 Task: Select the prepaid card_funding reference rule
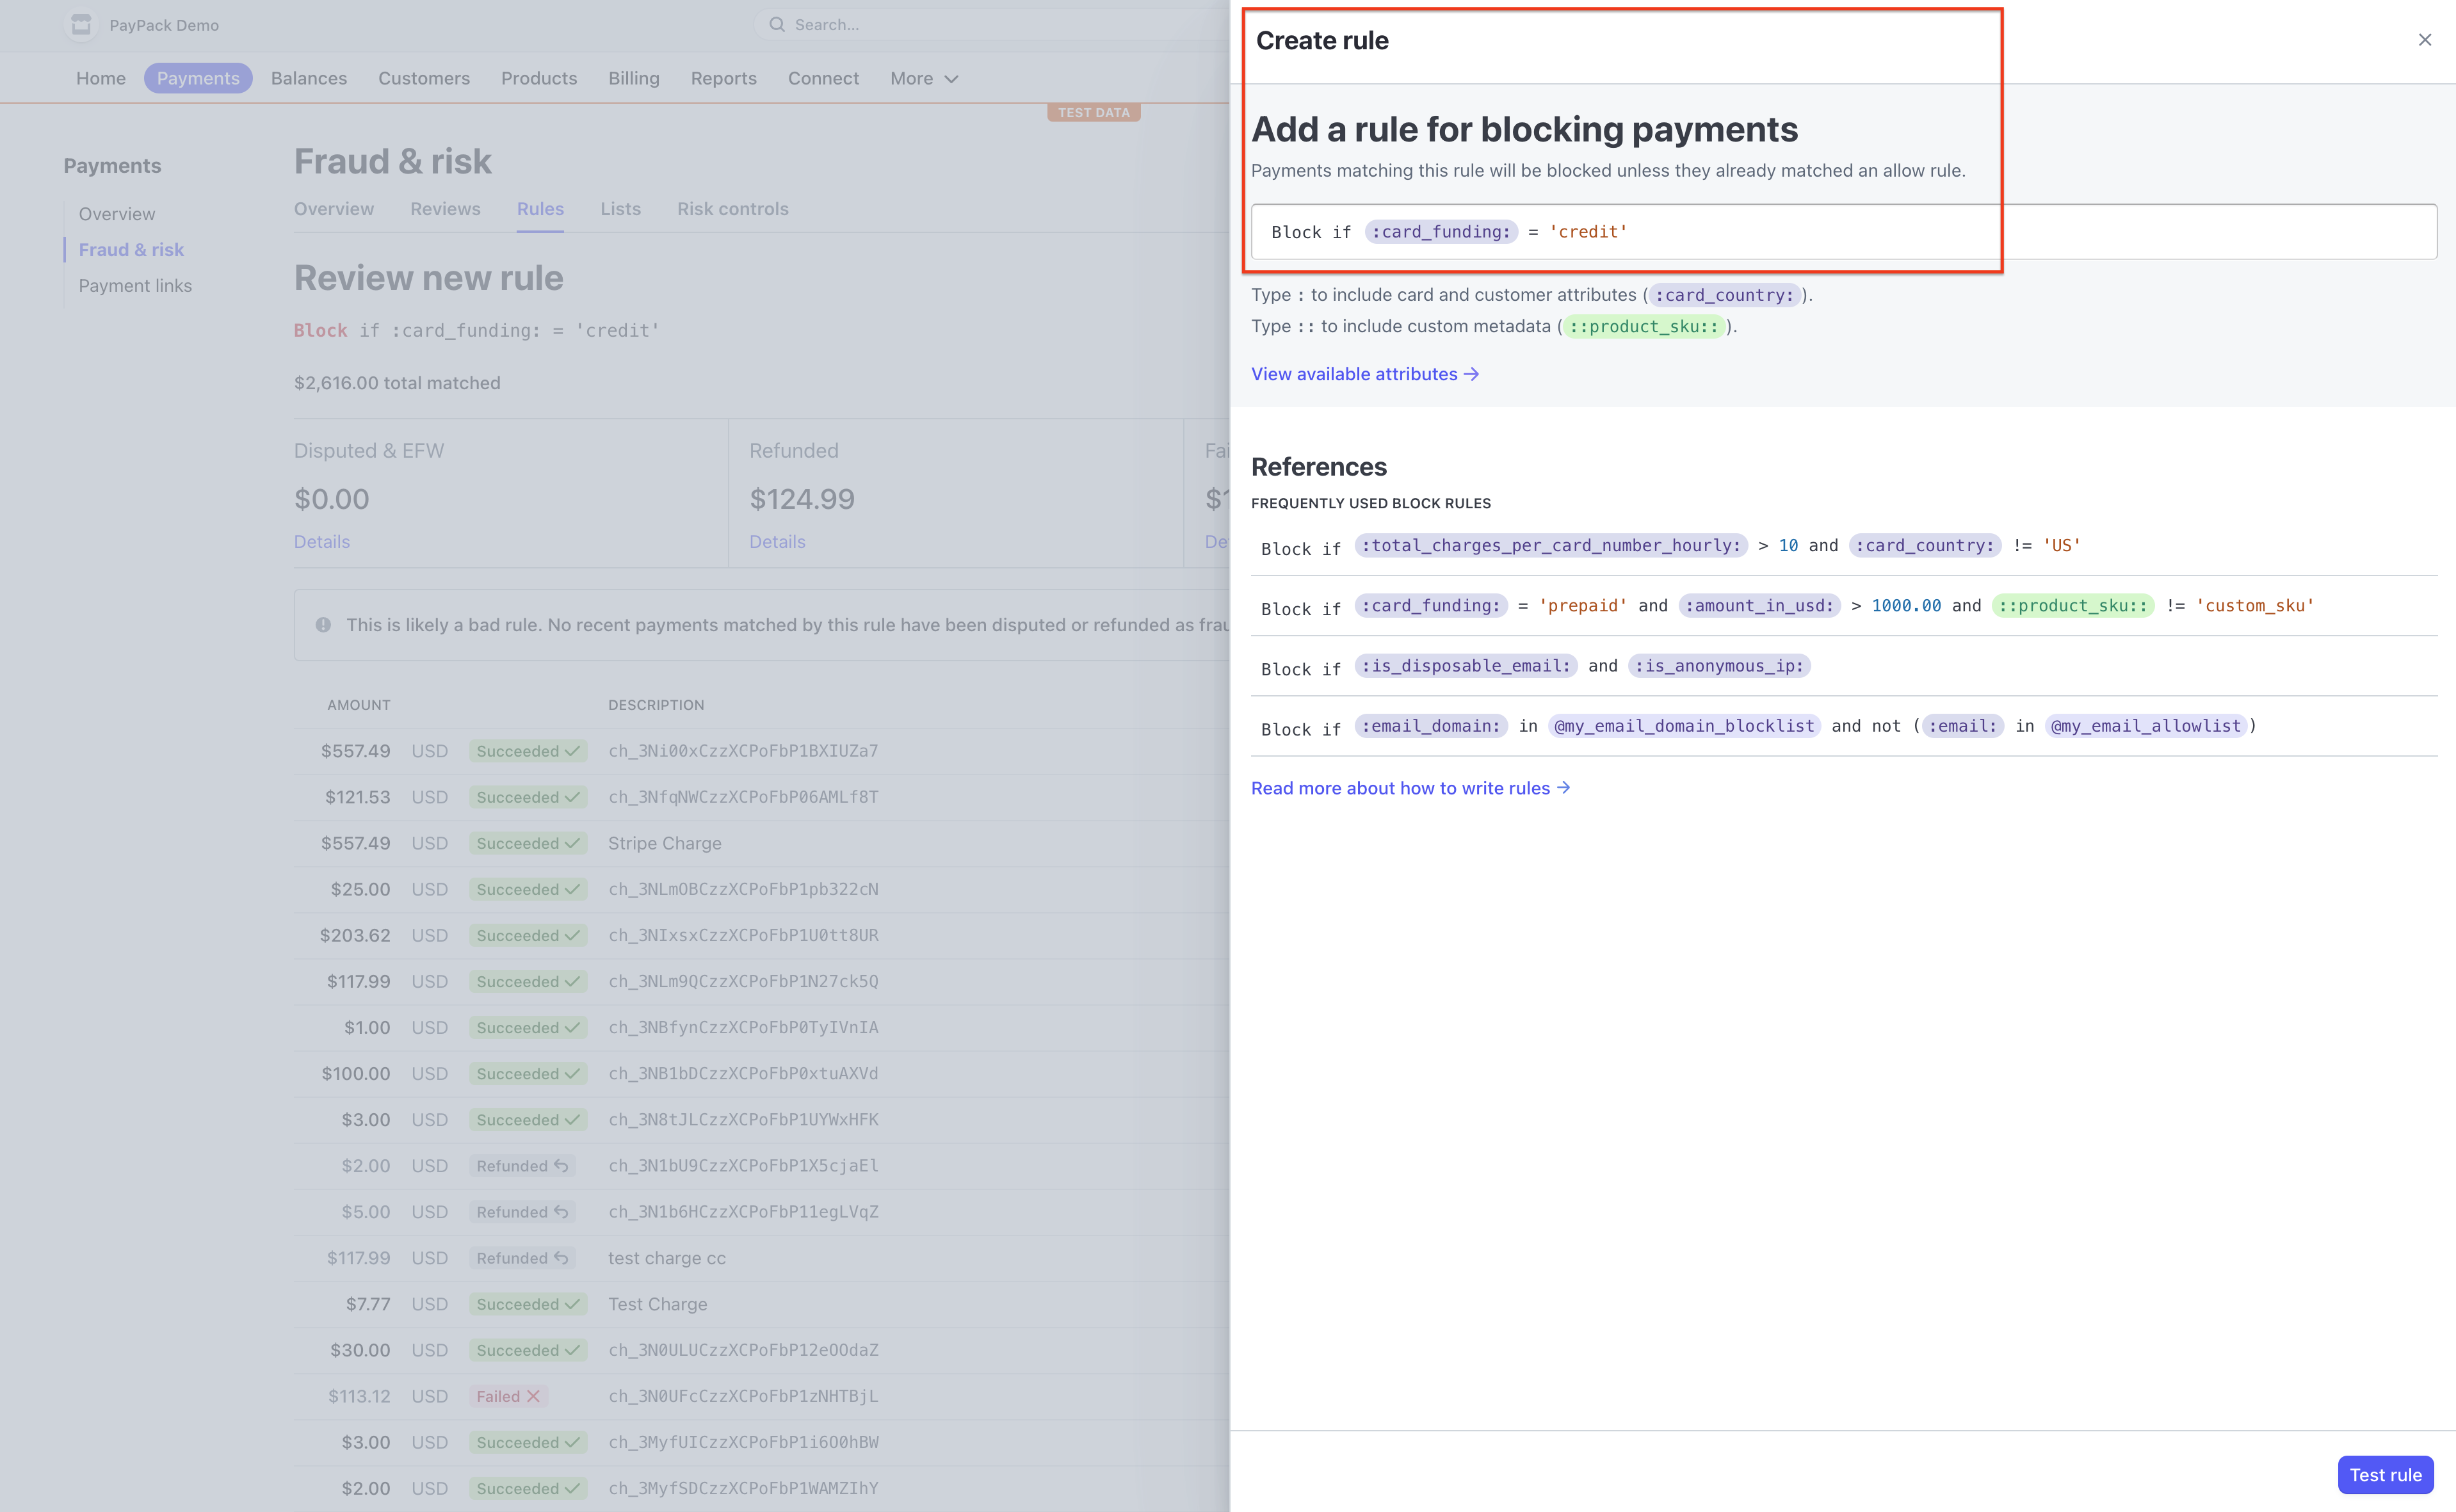point(1844,606)
